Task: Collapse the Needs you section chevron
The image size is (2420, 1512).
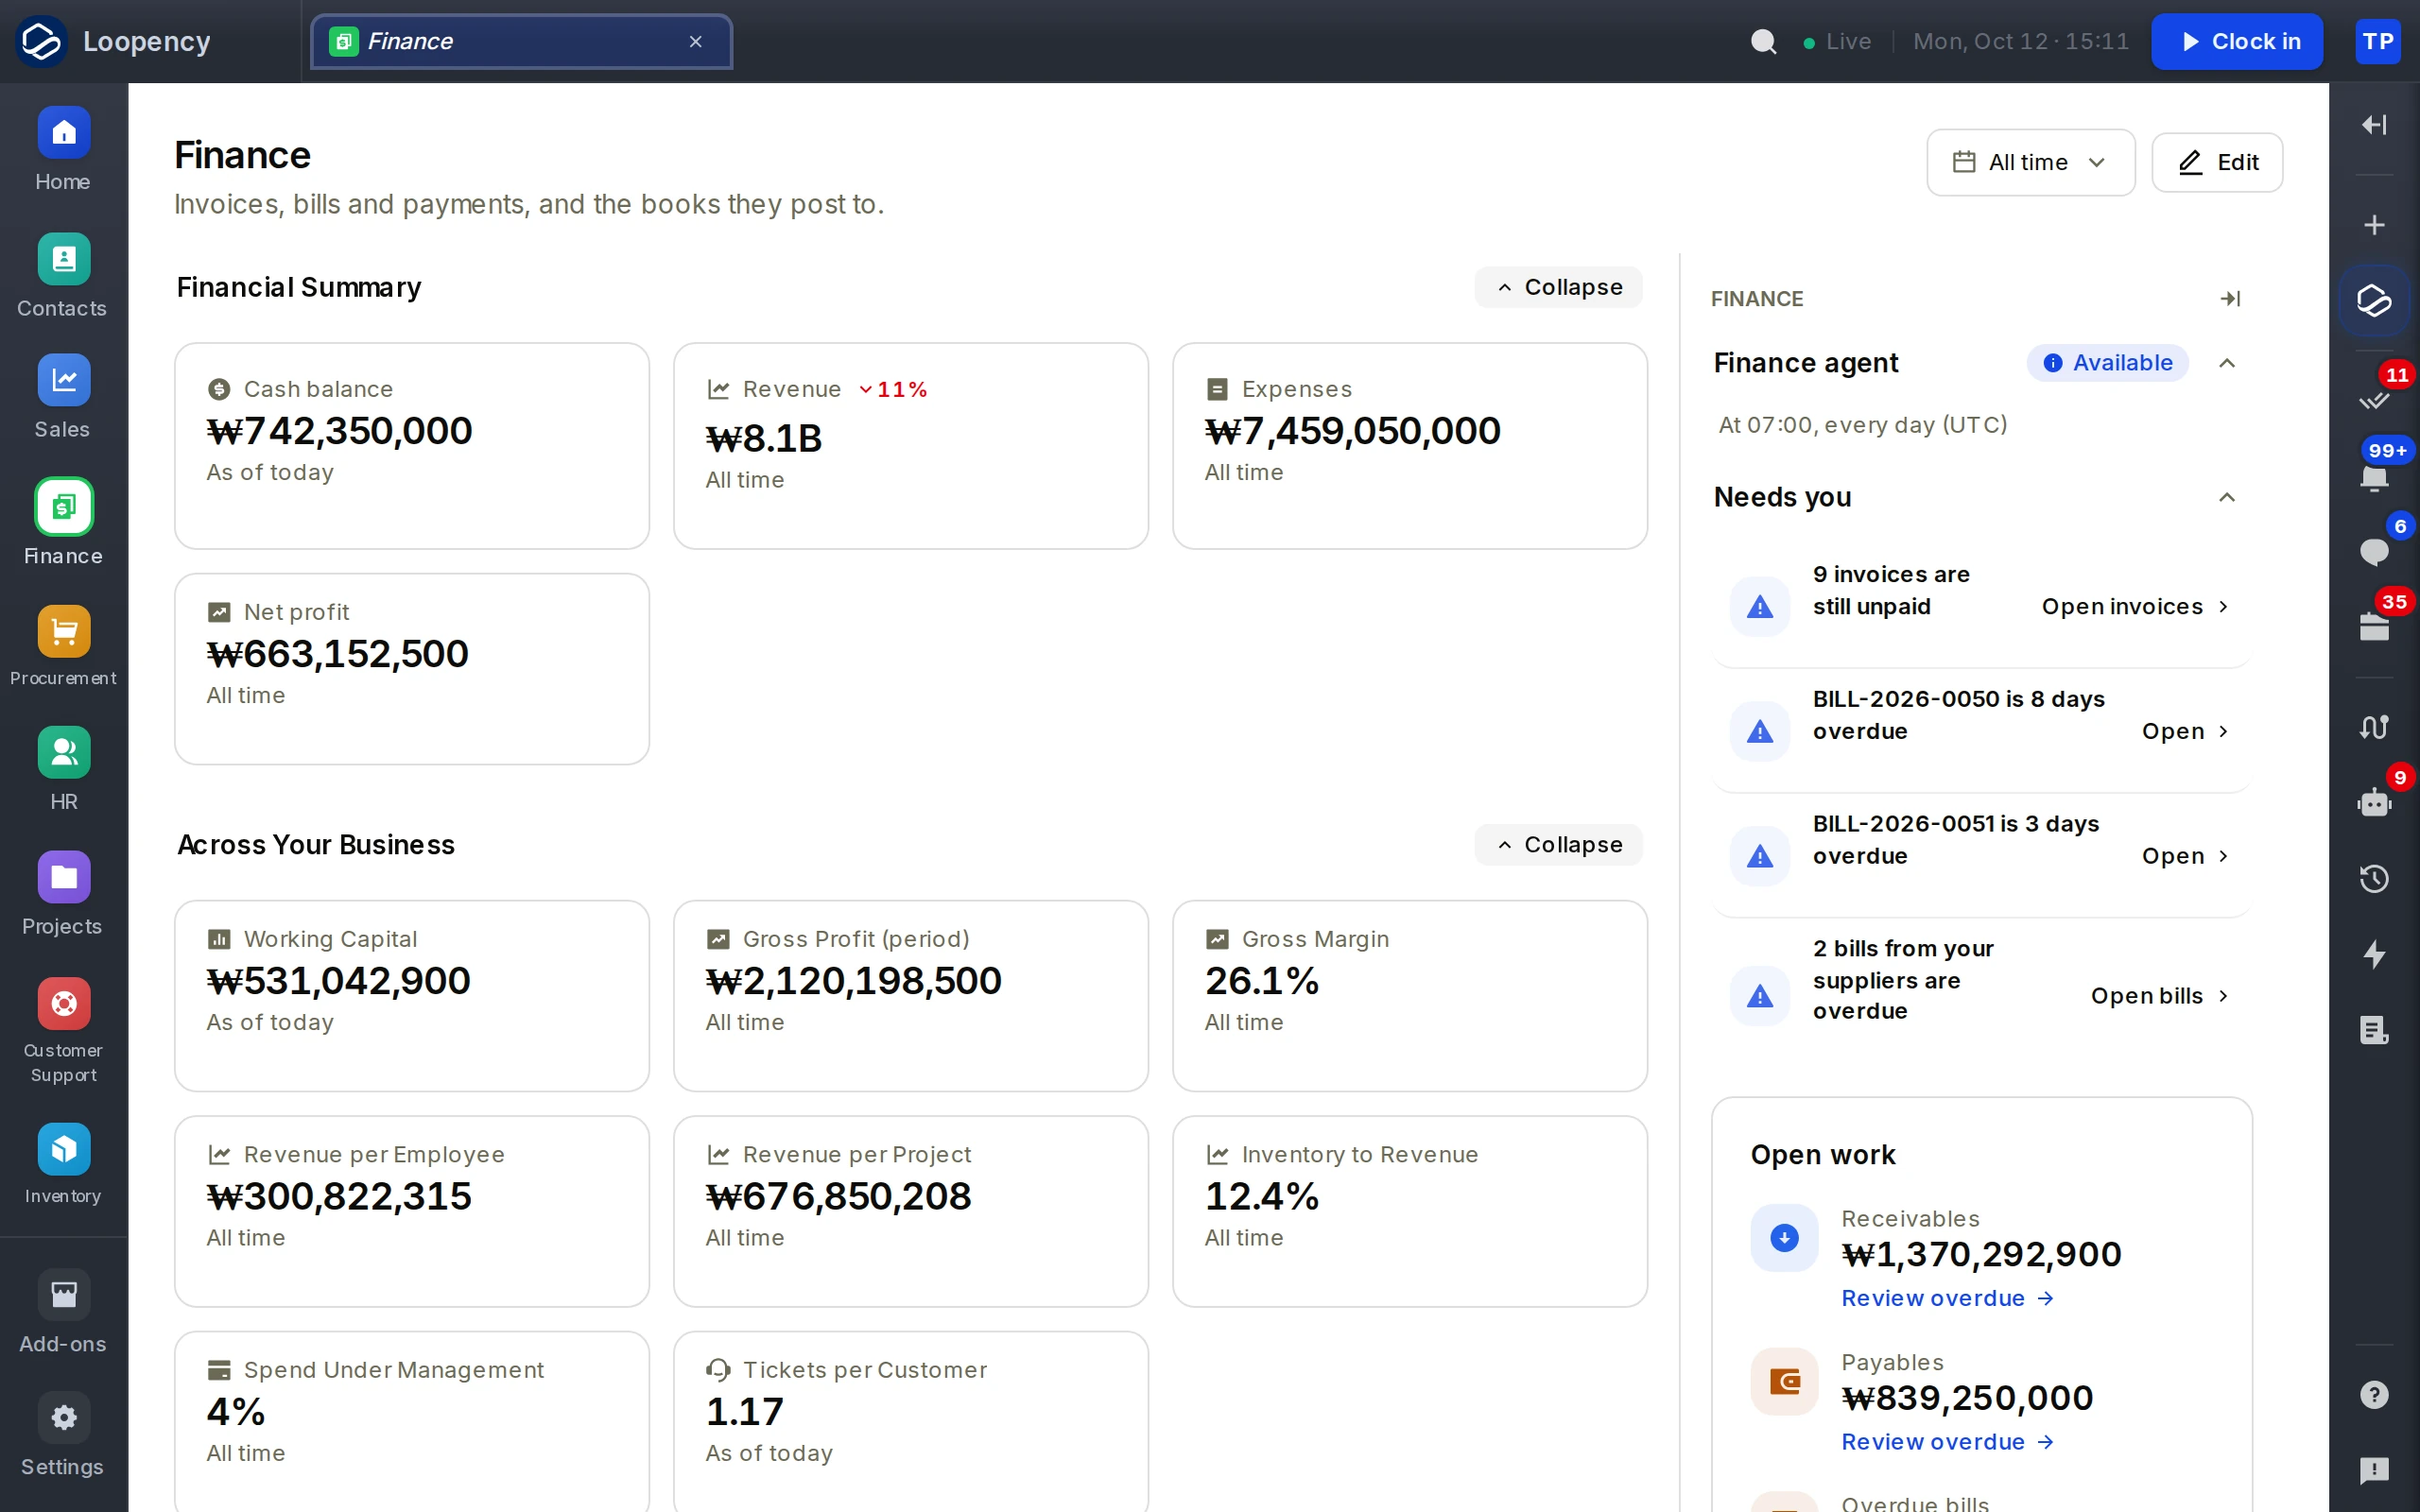Action: tap(2227, 497)
